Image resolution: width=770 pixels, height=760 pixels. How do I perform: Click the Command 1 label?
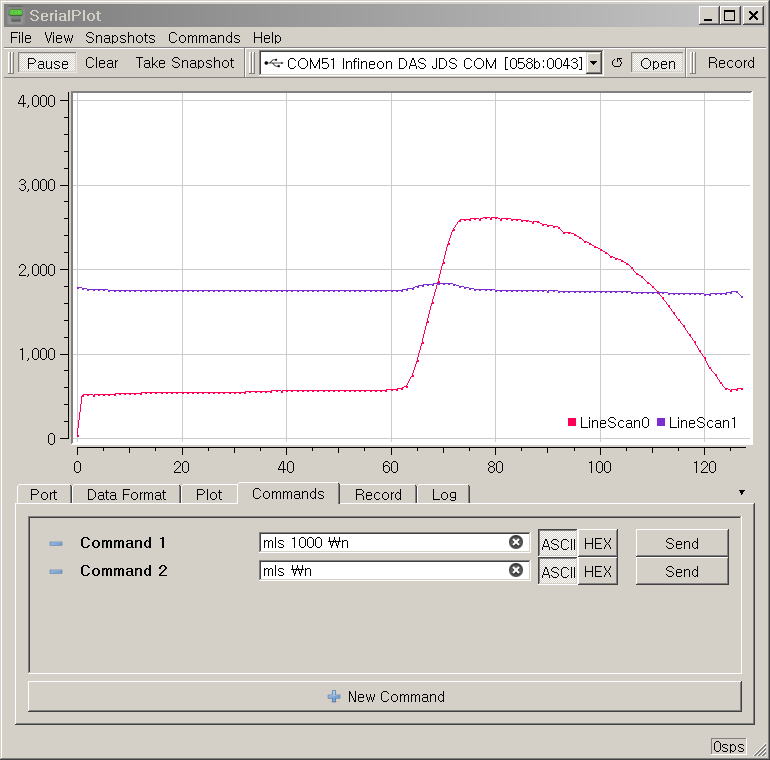coord(123,543)
